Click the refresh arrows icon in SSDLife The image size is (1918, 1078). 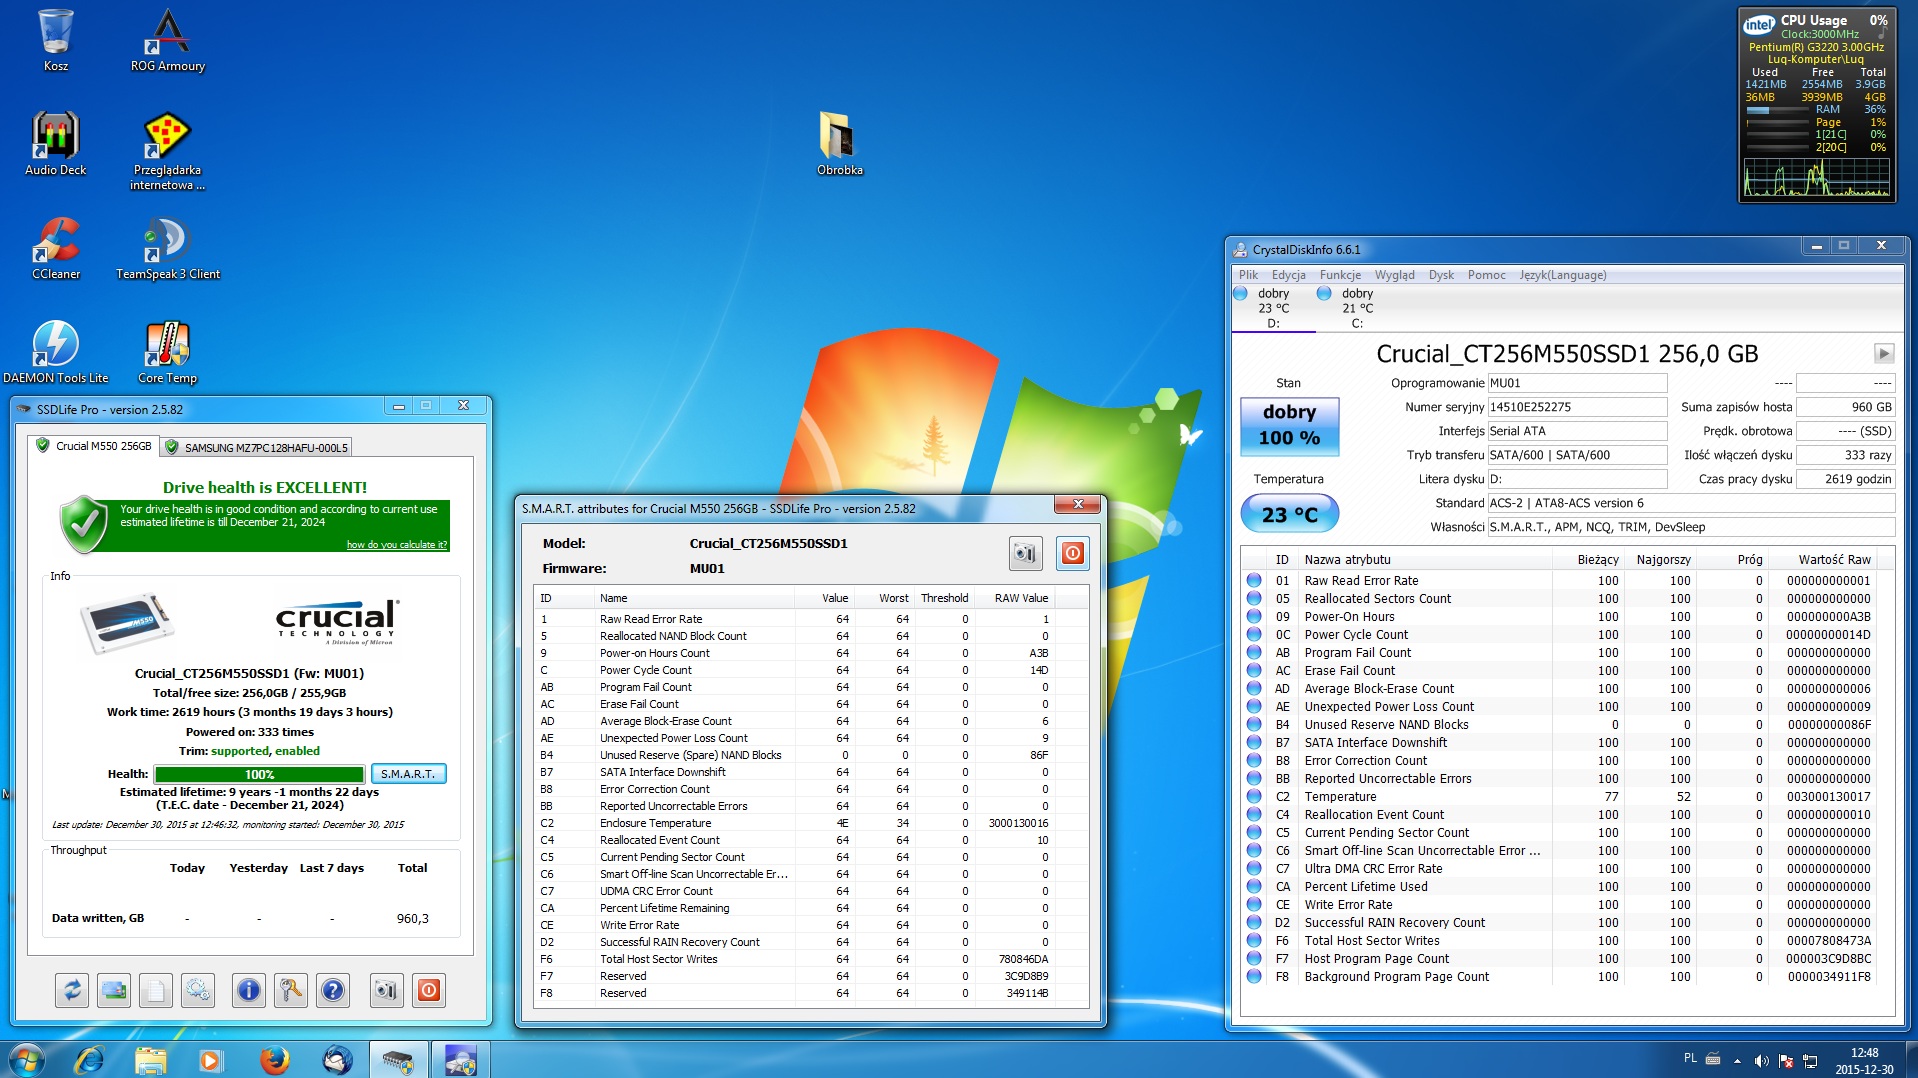pos(72,990)
